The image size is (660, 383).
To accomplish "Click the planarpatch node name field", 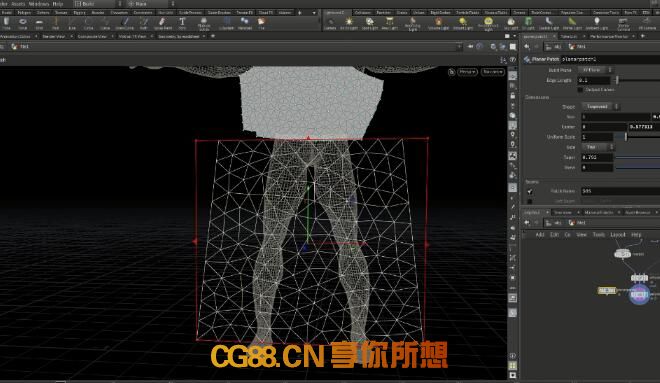I will point(610,59).
